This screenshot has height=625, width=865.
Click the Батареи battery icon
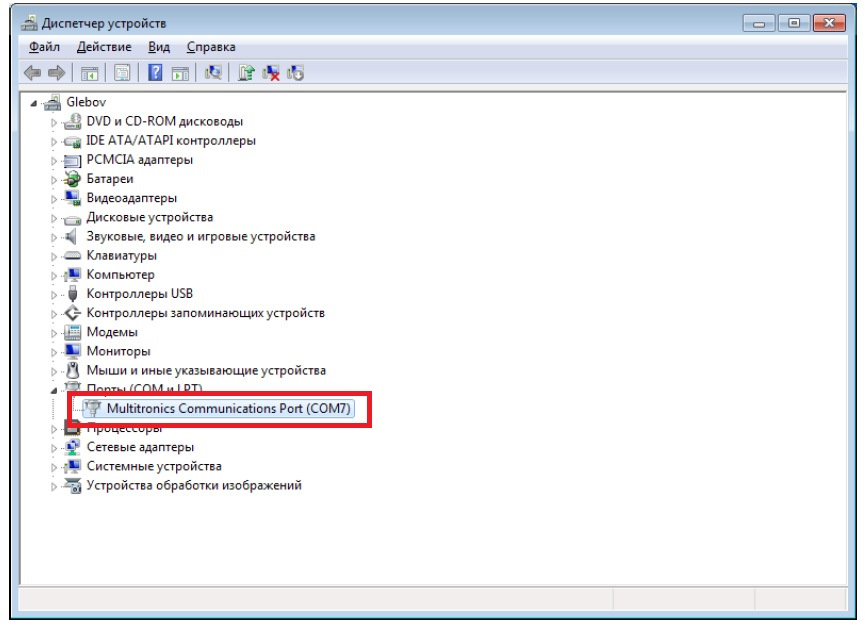[x=72, y=179]
